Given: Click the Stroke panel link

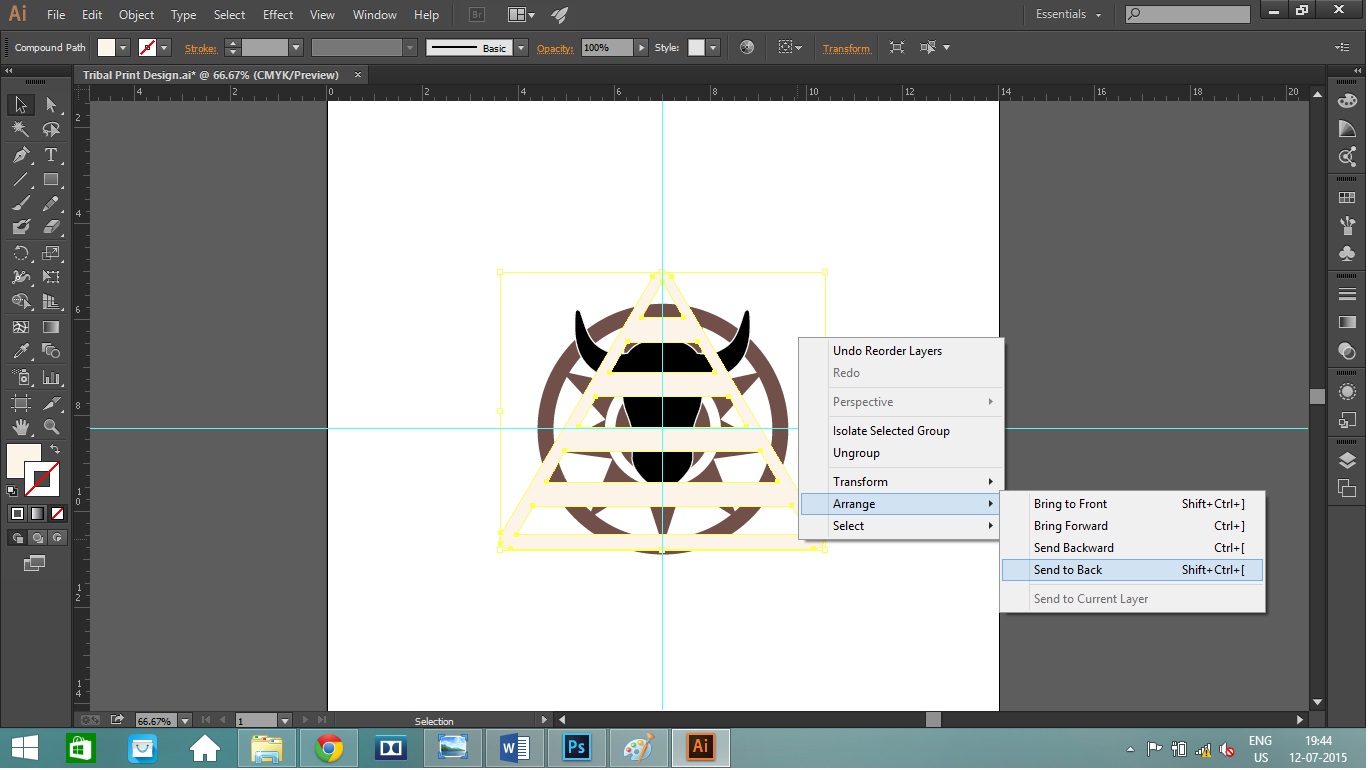Looking at the screenshot, I should click(200, 48).
